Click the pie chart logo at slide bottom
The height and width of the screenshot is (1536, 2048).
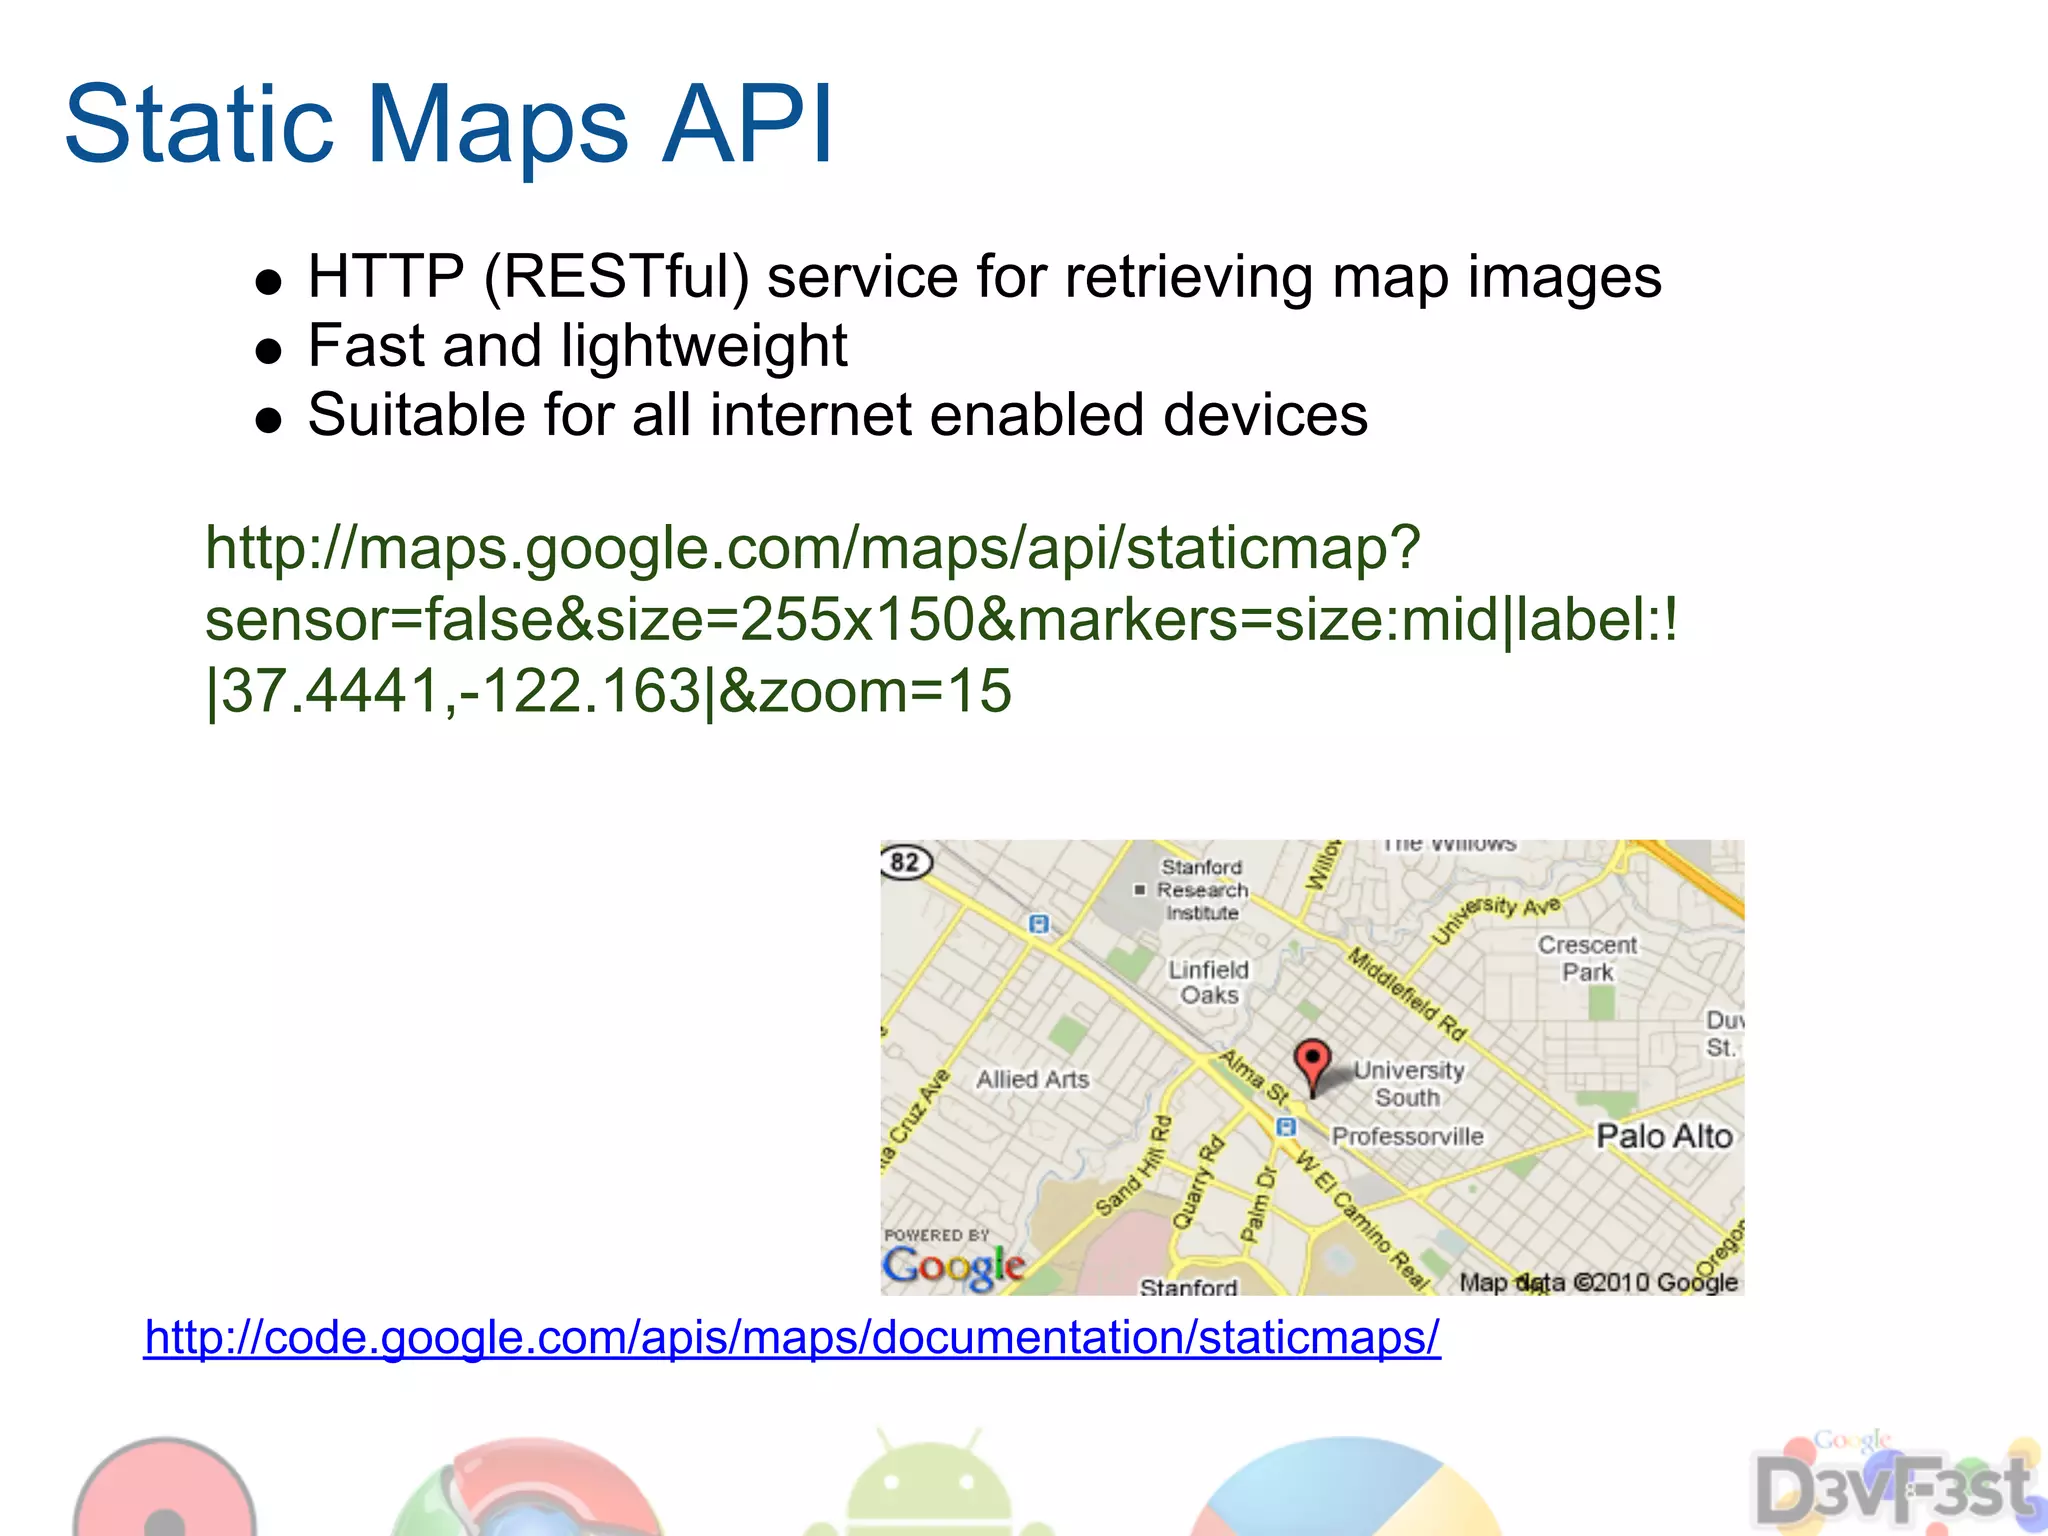click(x=1347, y=1487)
